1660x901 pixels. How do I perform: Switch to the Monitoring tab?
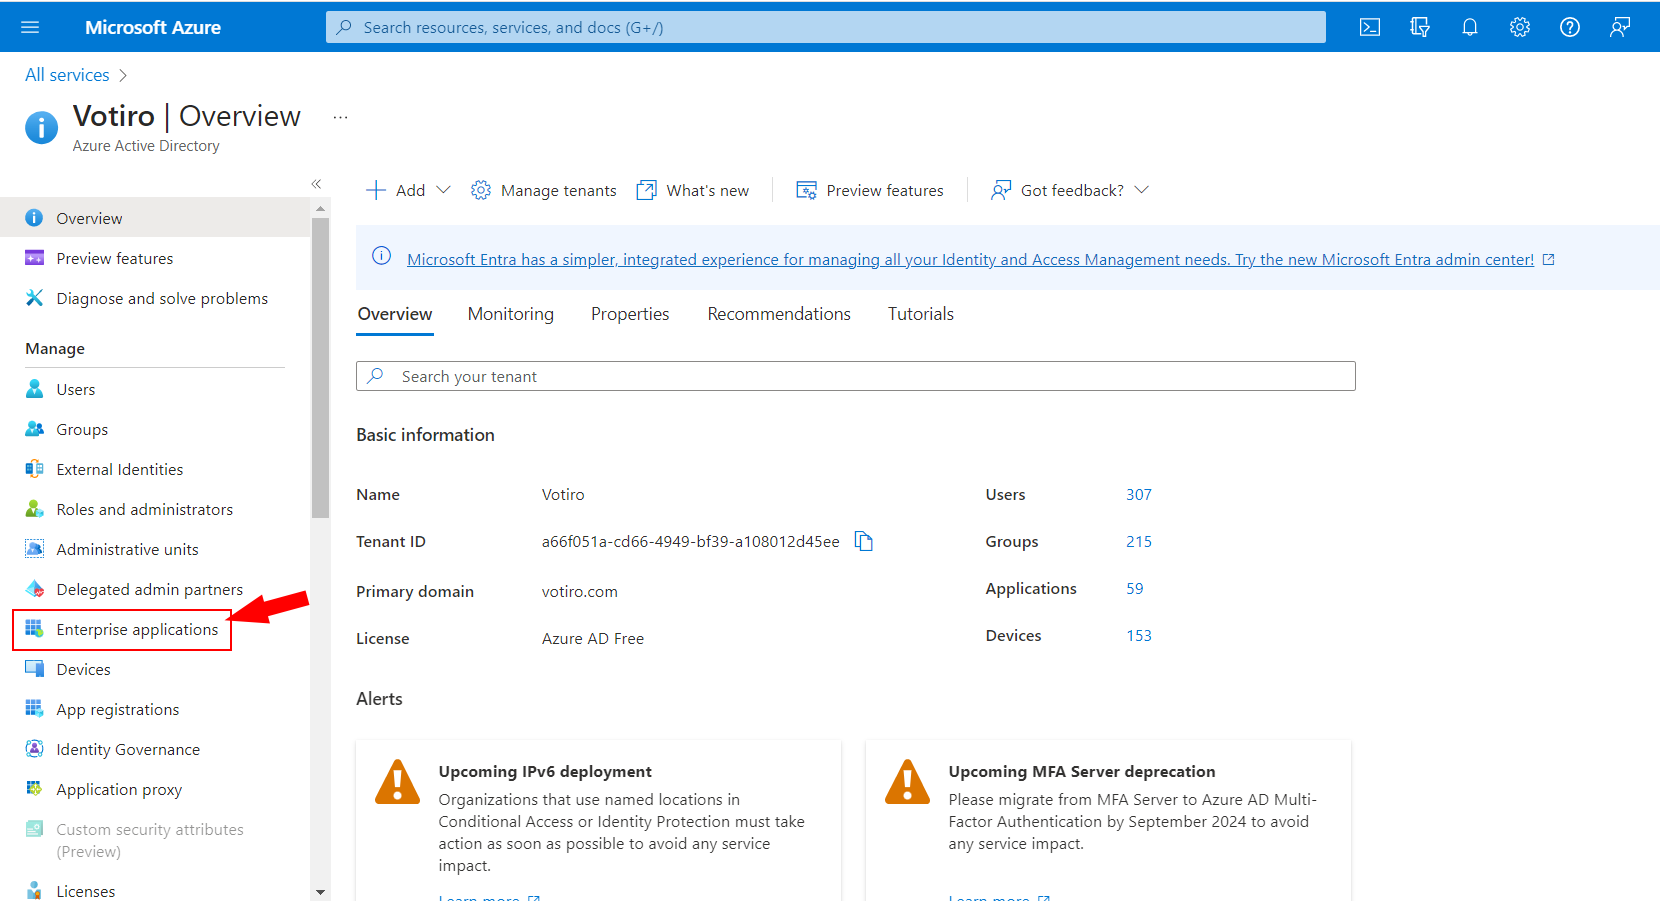[511, 314]
